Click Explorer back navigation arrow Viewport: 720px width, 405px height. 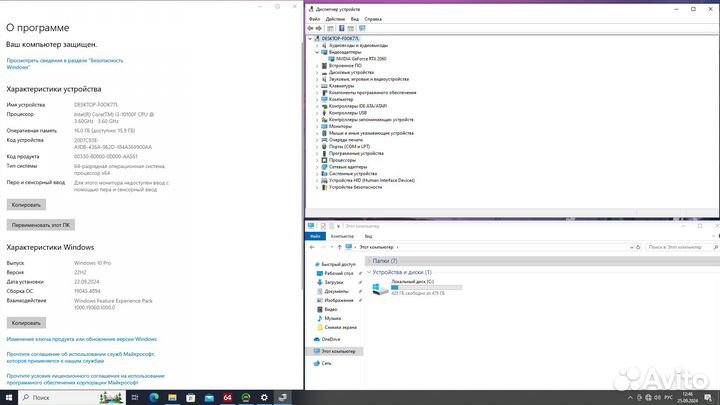[312, 247]
